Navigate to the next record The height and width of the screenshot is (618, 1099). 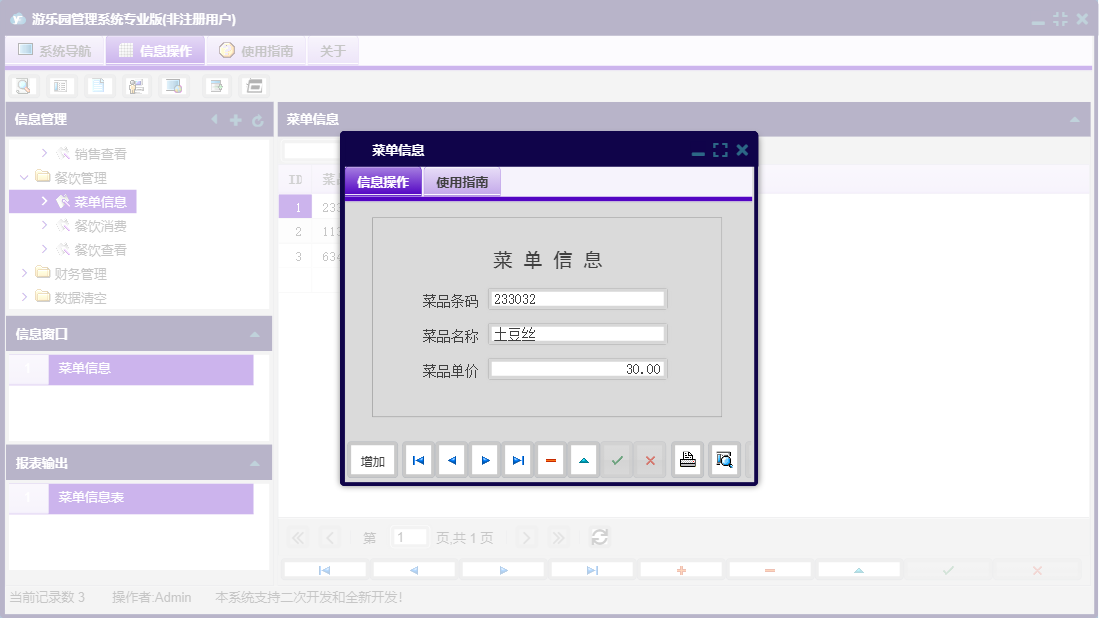click(484, 459)
